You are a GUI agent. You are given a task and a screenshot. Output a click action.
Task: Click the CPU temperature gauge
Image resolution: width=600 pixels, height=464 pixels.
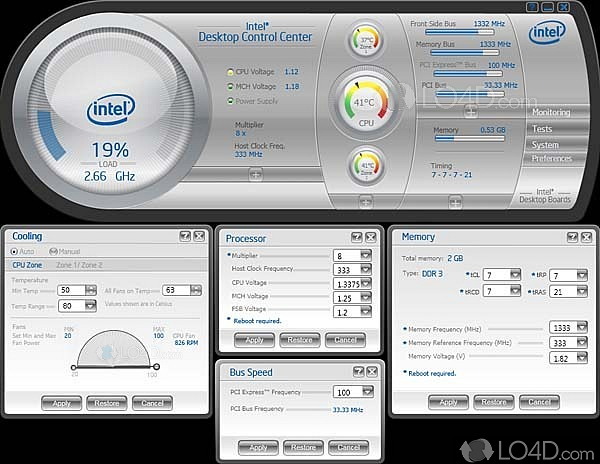point(365,103)
